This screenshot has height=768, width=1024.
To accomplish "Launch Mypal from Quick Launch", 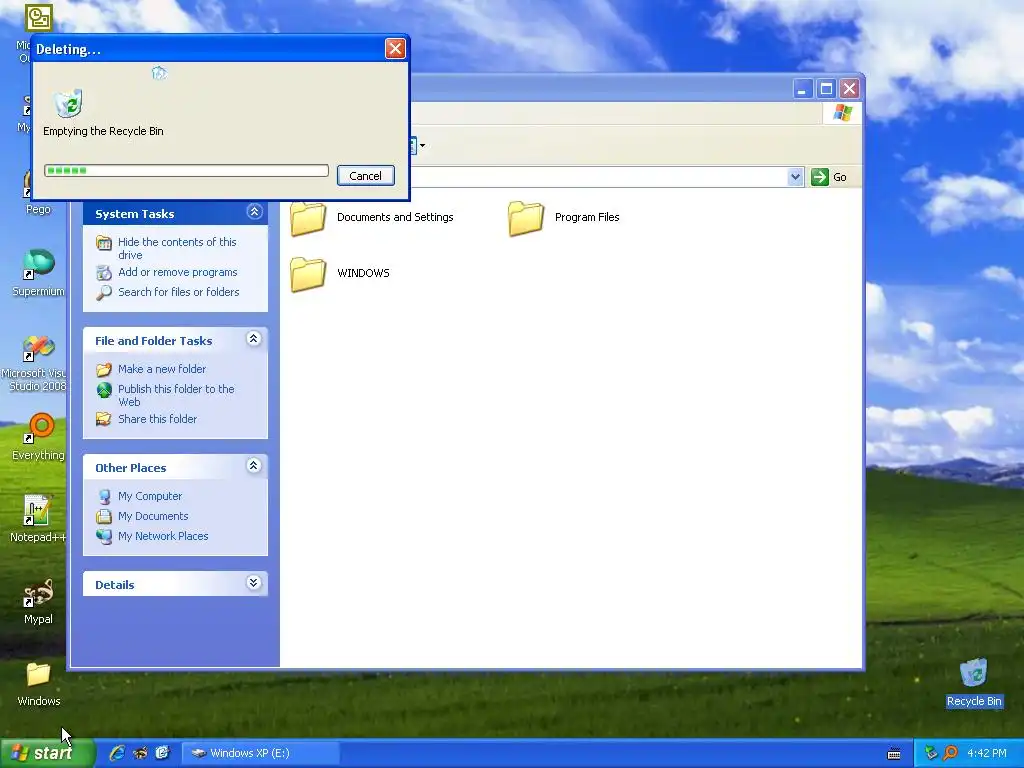I will pos(140,753).
